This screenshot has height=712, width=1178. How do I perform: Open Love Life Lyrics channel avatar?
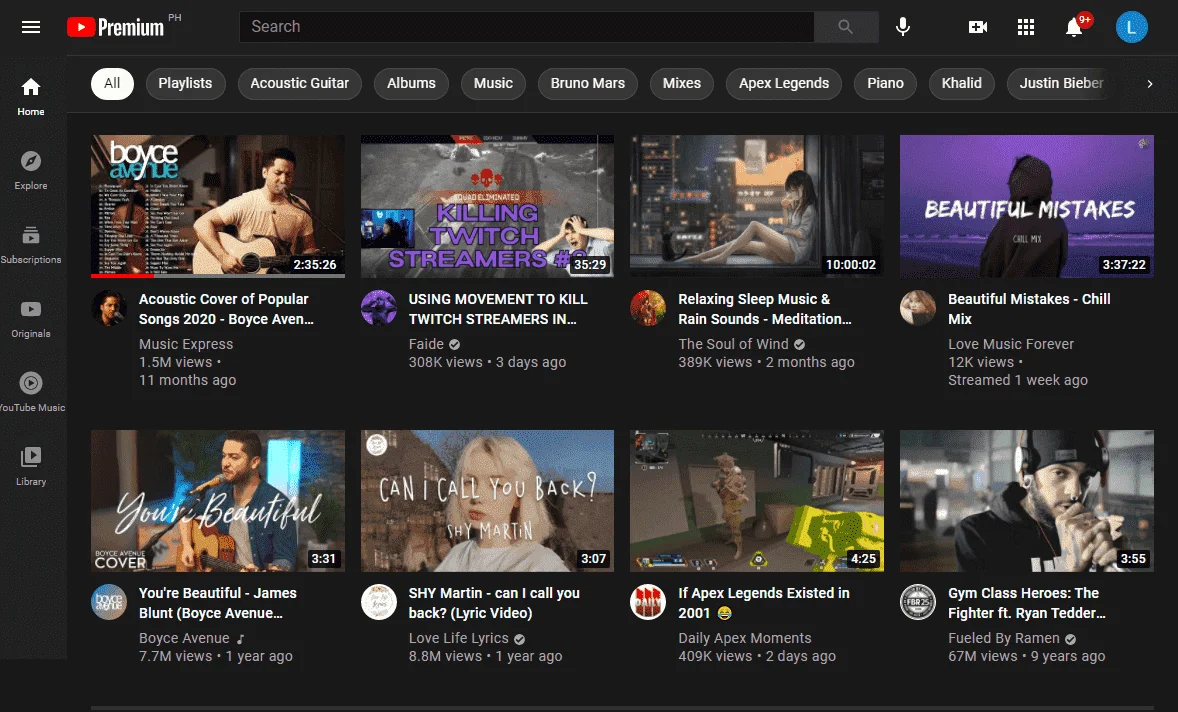pyautogui.click(x=379, y=602)
